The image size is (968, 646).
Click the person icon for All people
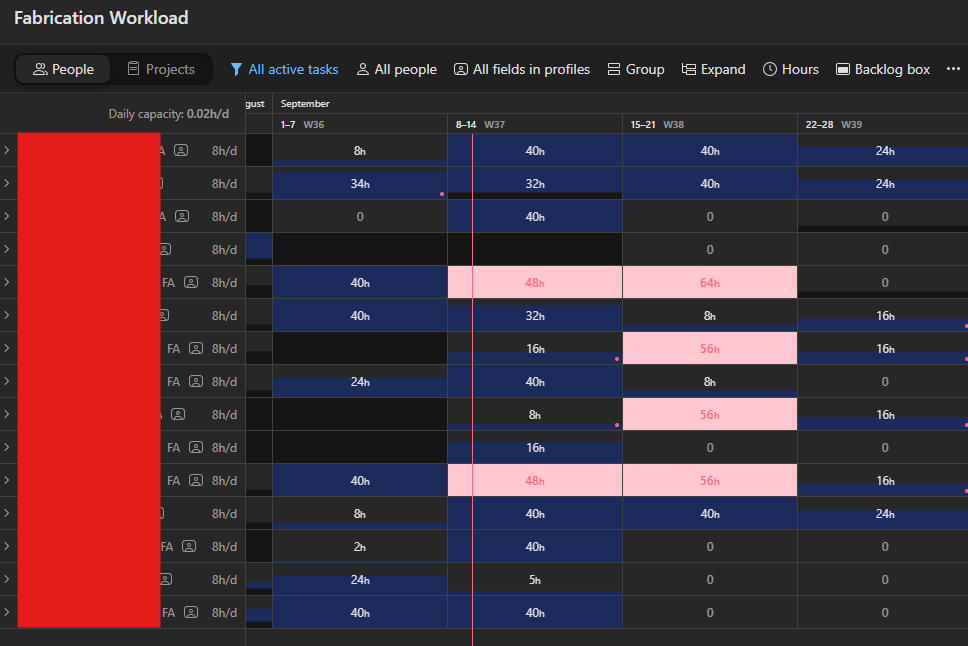363,70
